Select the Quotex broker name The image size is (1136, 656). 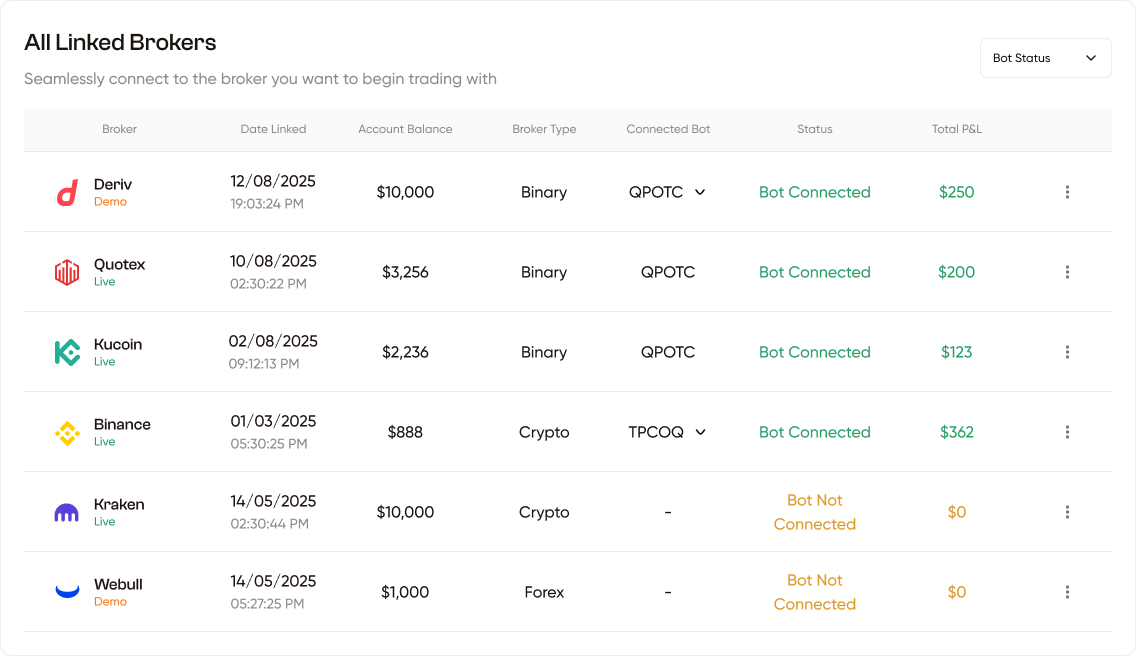(x=120, y=265)
